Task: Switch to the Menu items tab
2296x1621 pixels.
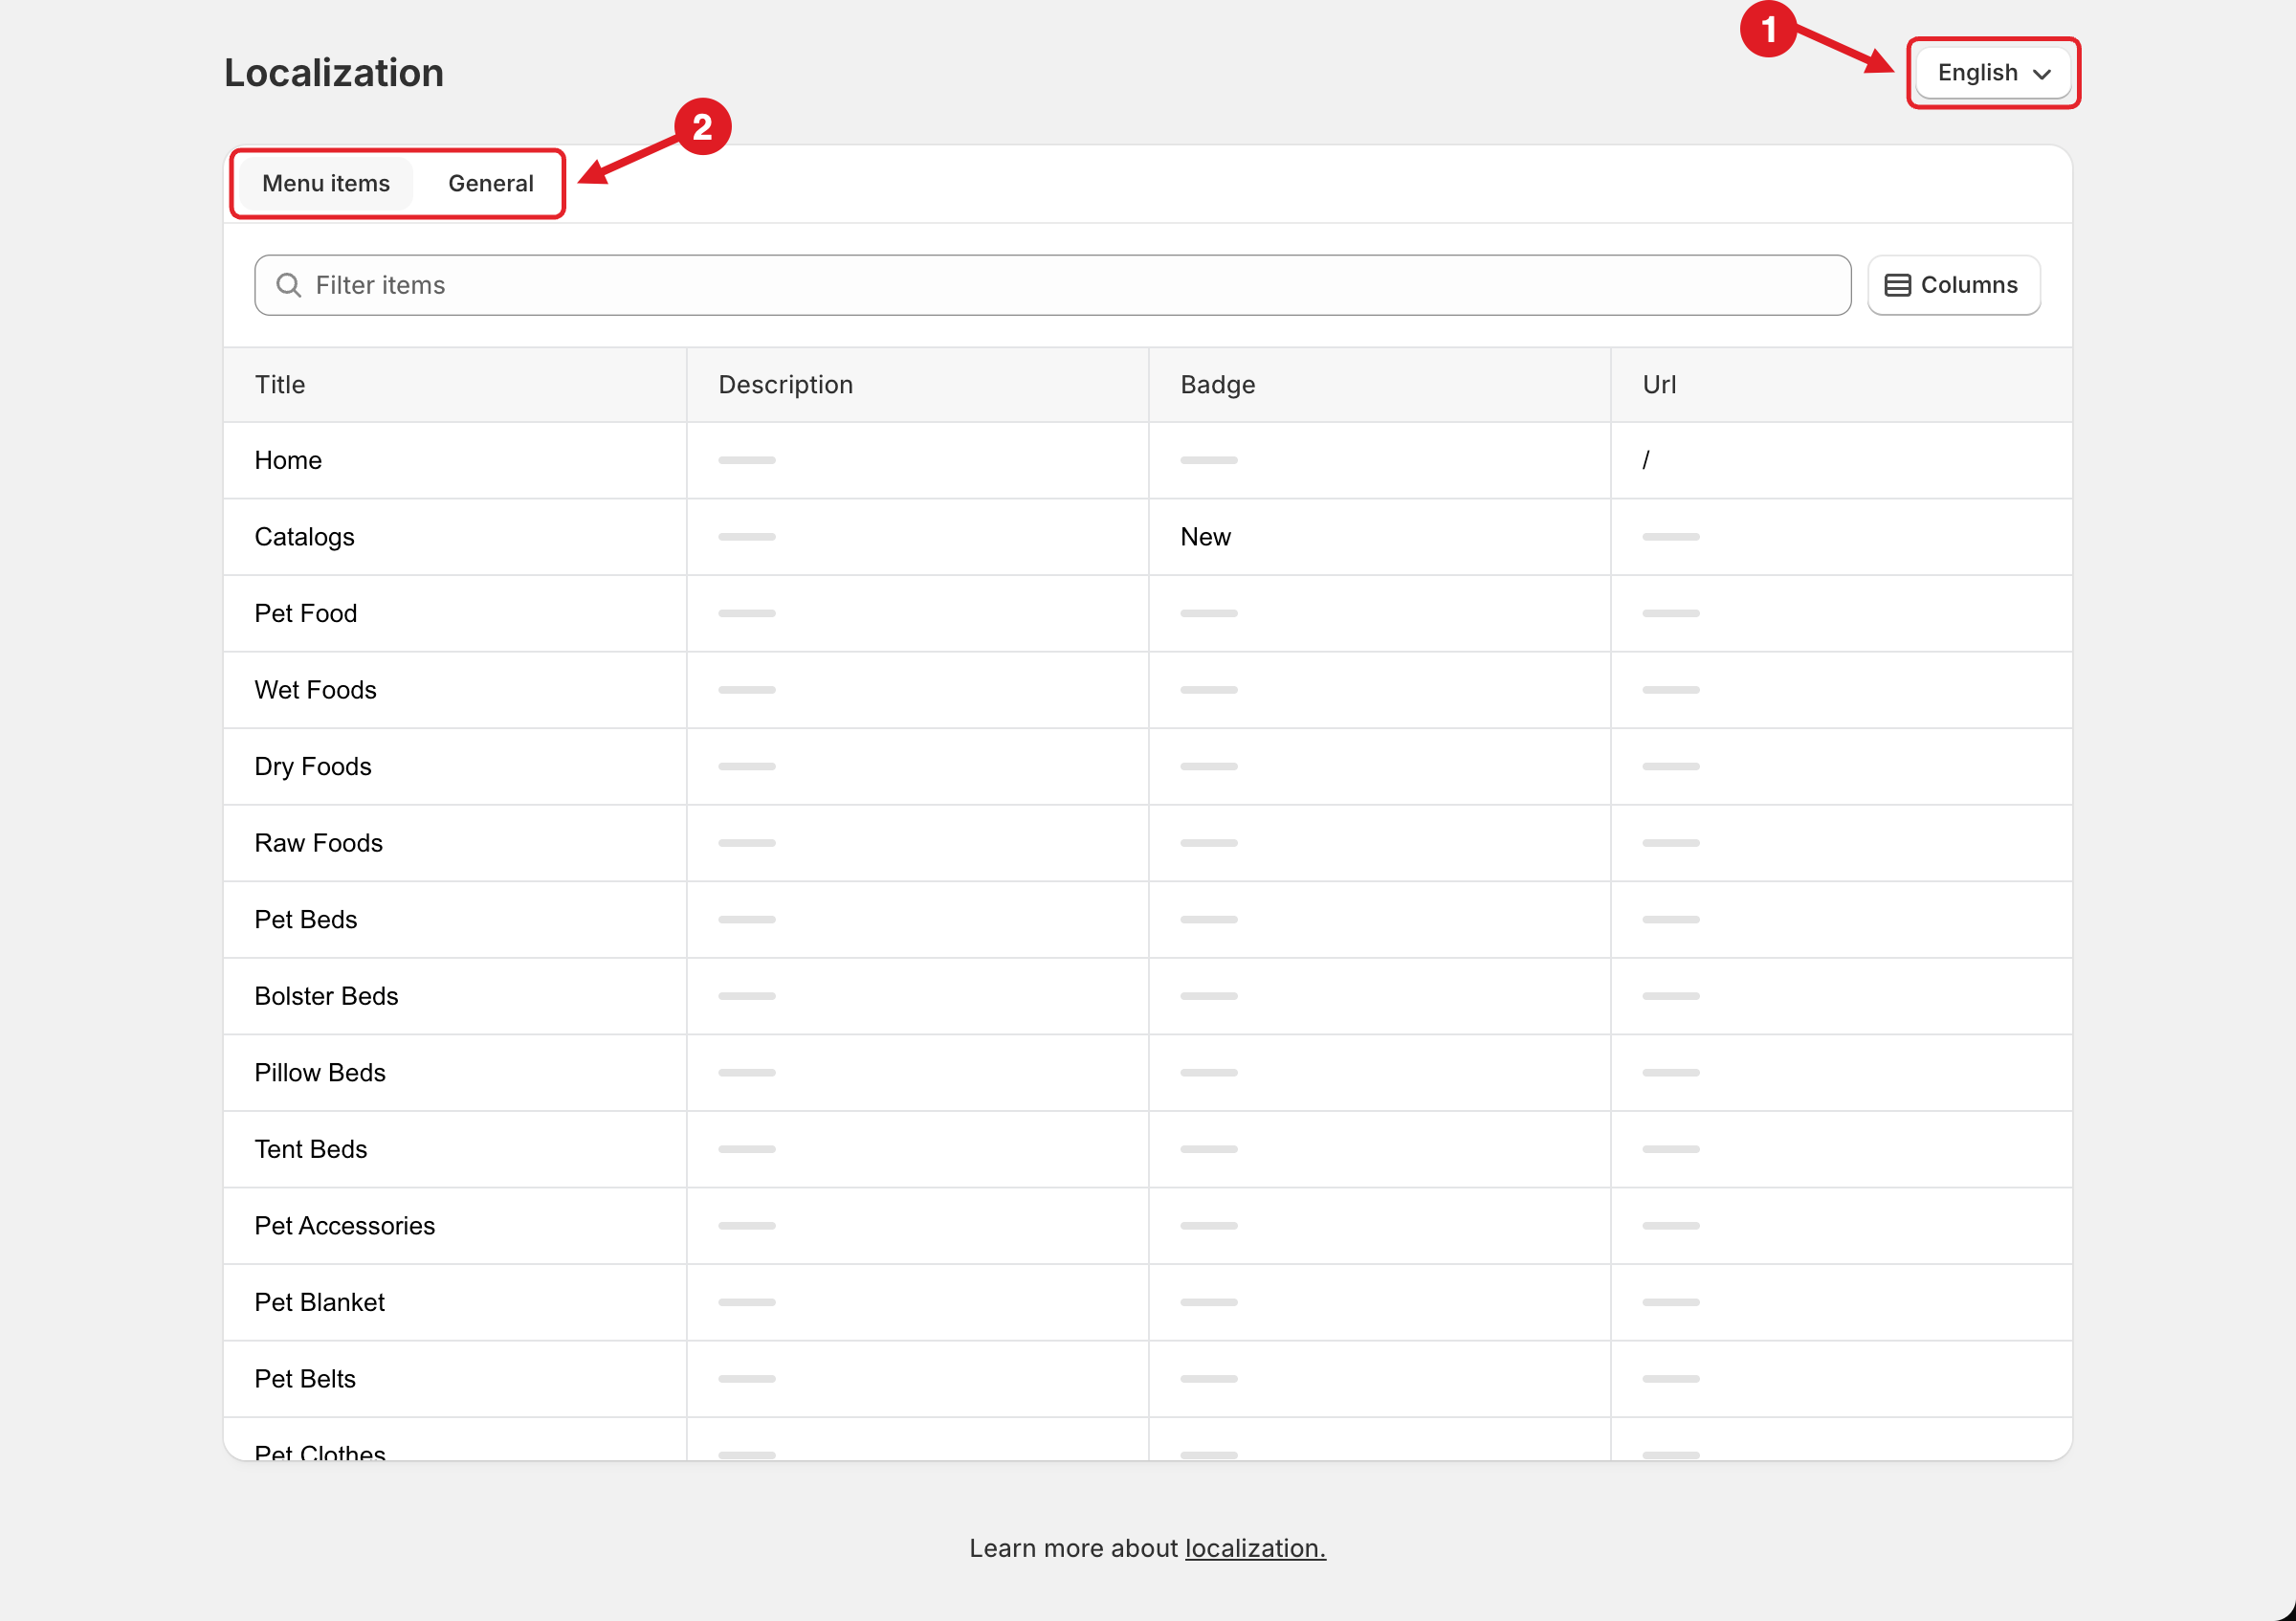Action: pos(326,183)
